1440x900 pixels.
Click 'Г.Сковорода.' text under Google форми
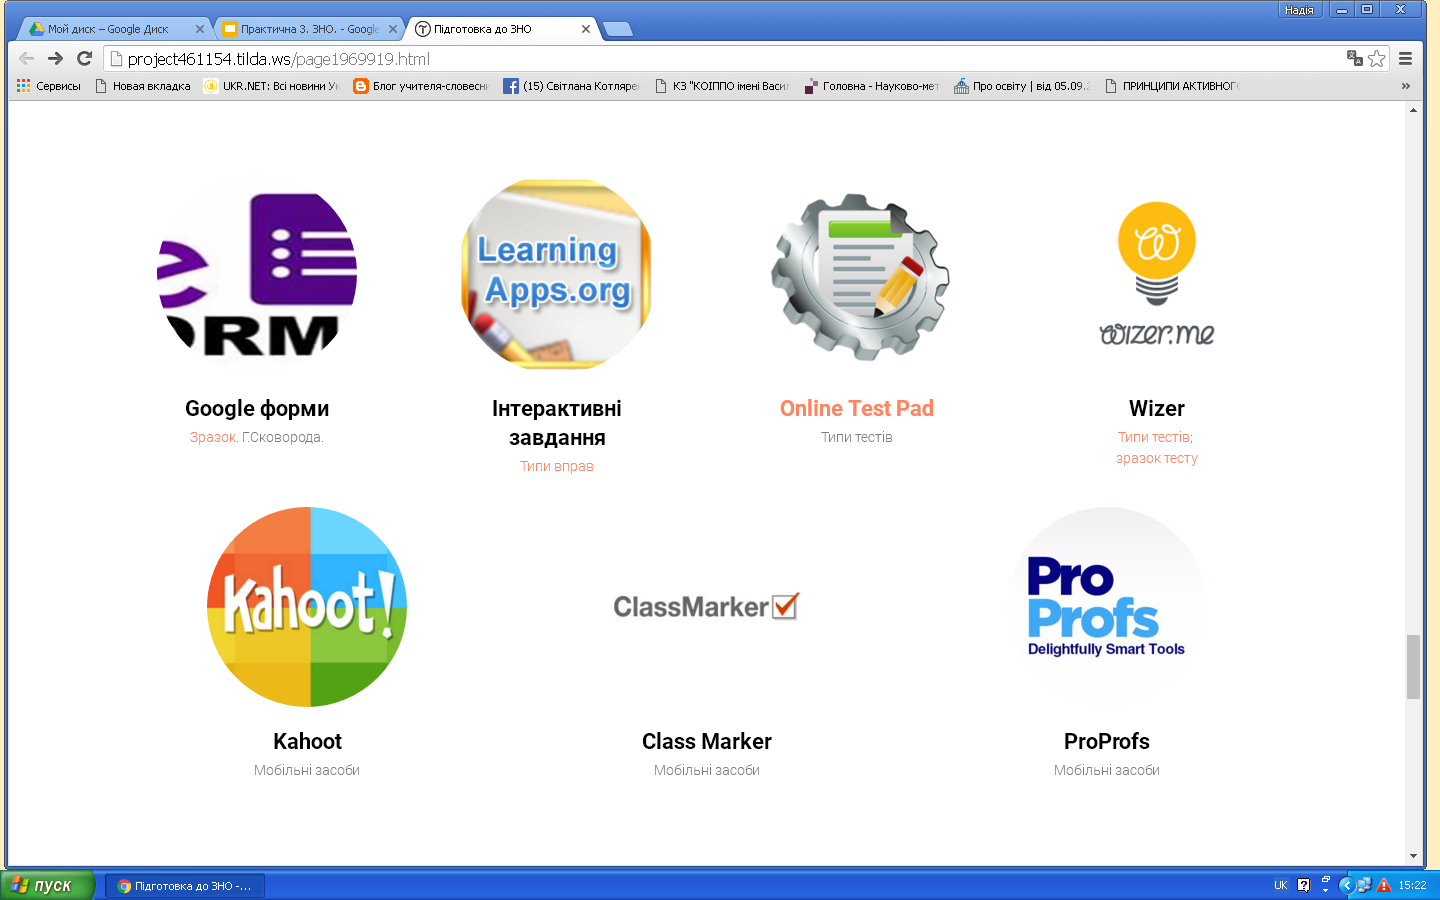pyautogui.click(x=283, y=437)
